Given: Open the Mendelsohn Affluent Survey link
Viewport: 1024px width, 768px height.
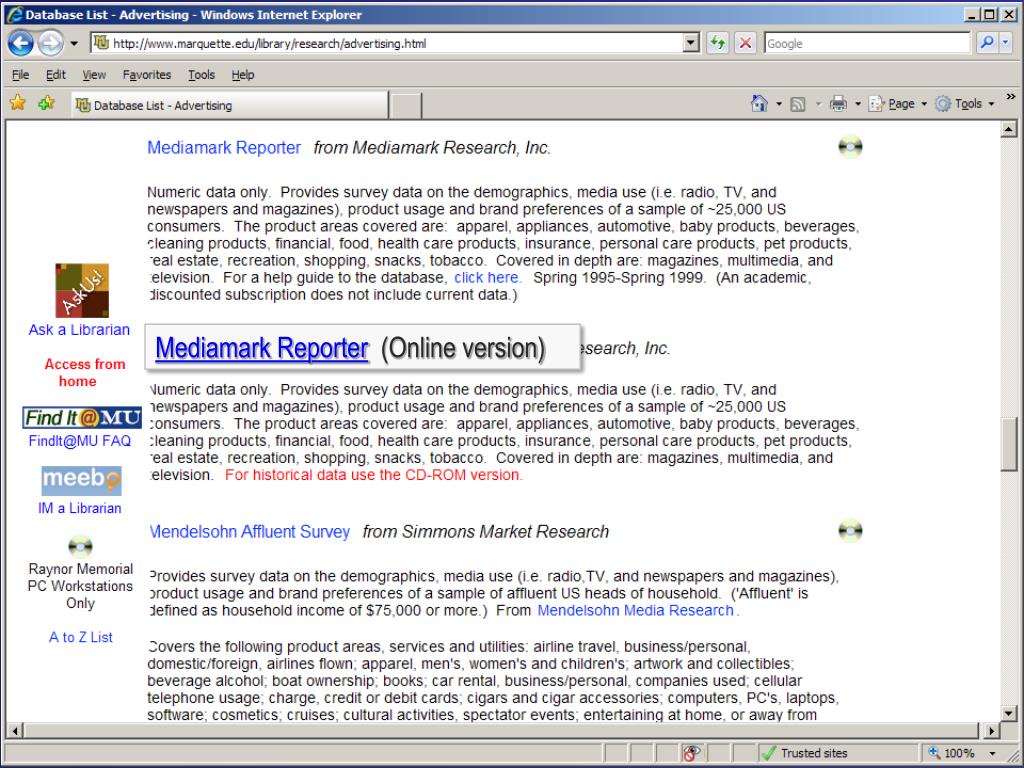Looking at the screenshot, I should (x=250, y=532).
